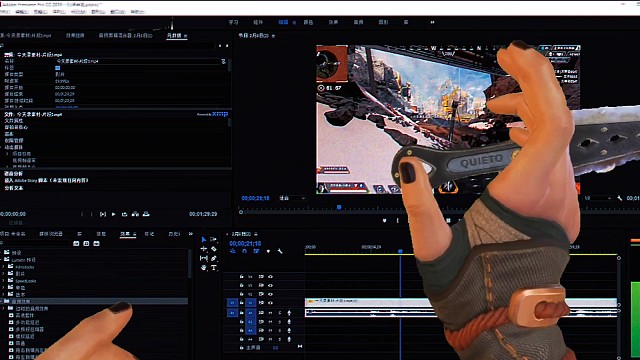Expand the Filmstocks folder
This screenshot has height=360, width=640.
click(x=4, y=267)
